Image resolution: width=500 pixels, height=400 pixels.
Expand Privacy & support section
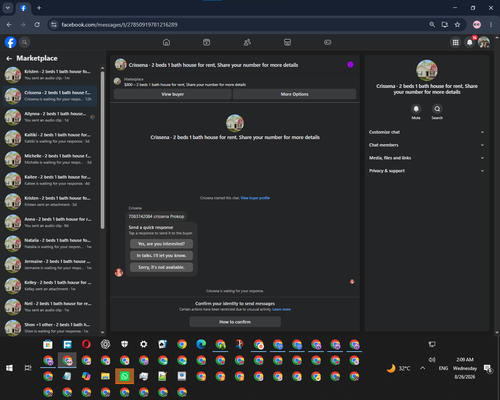coord(426,171)
